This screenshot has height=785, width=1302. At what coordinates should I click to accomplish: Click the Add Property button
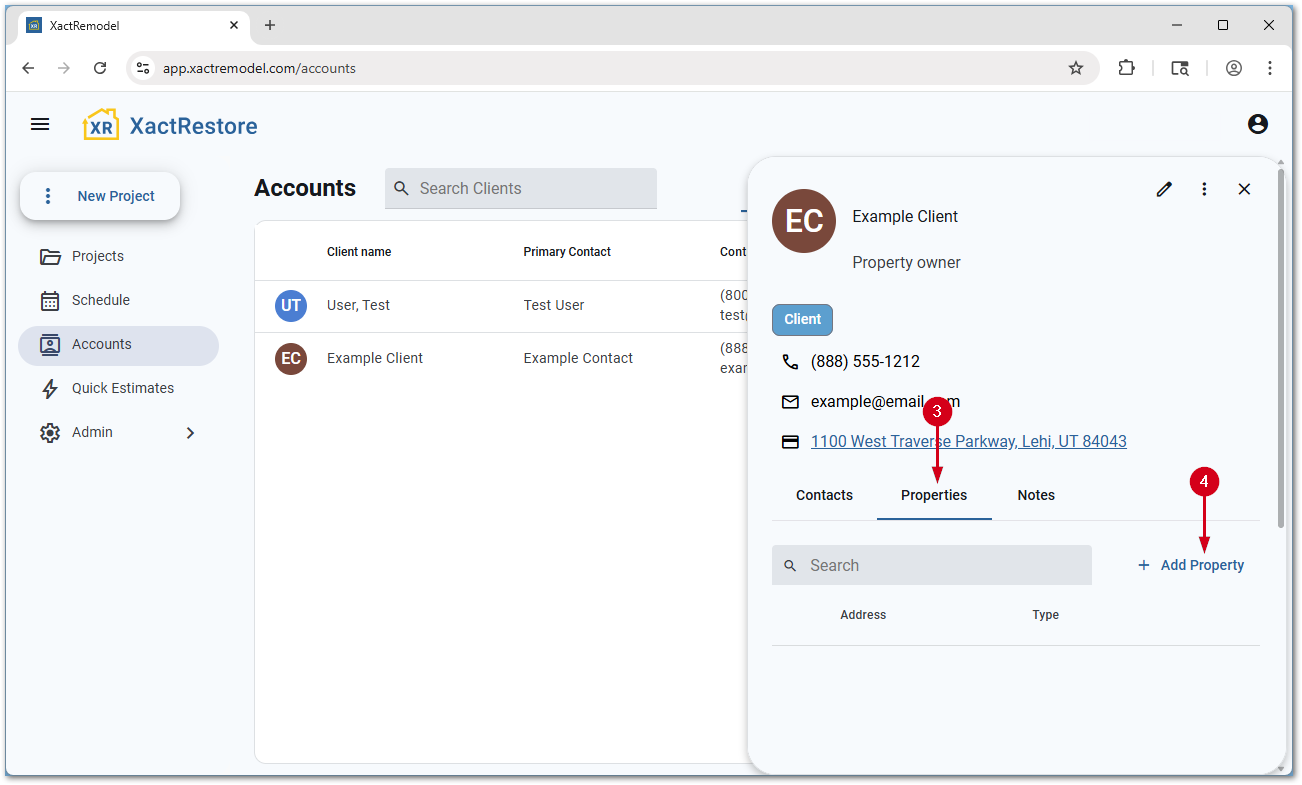[1191, 565]
